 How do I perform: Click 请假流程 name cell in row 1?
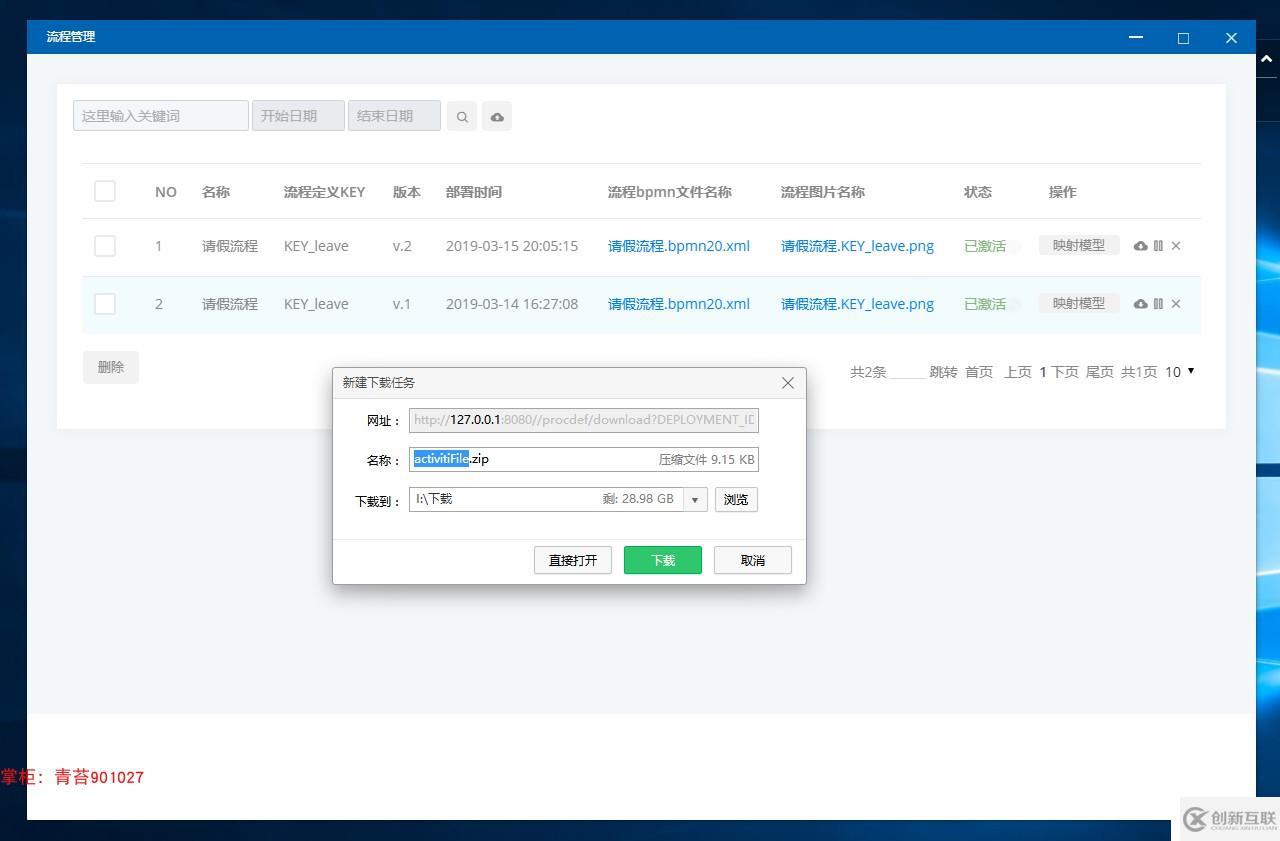(x=230, y=246)
